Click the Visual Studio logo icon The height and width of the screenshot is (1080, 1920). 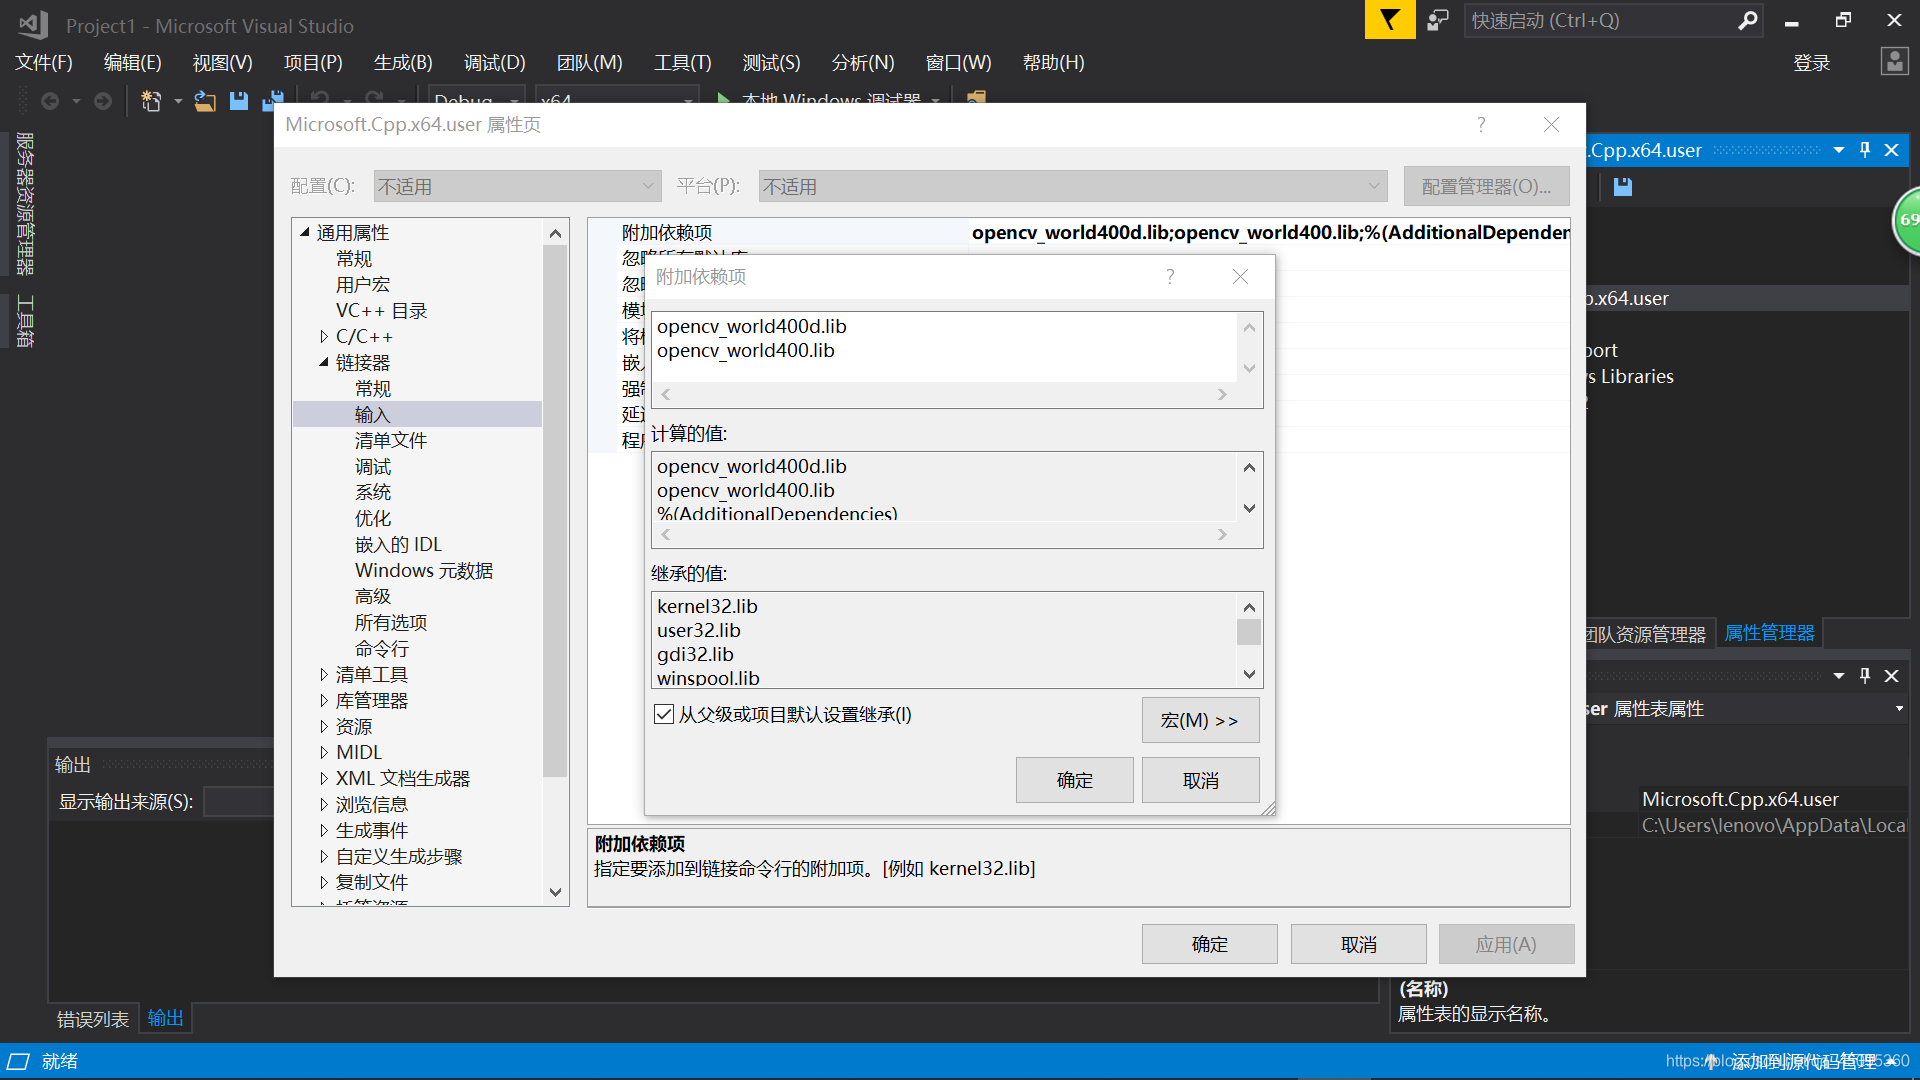pyautogui.click(x=33, y=24)
